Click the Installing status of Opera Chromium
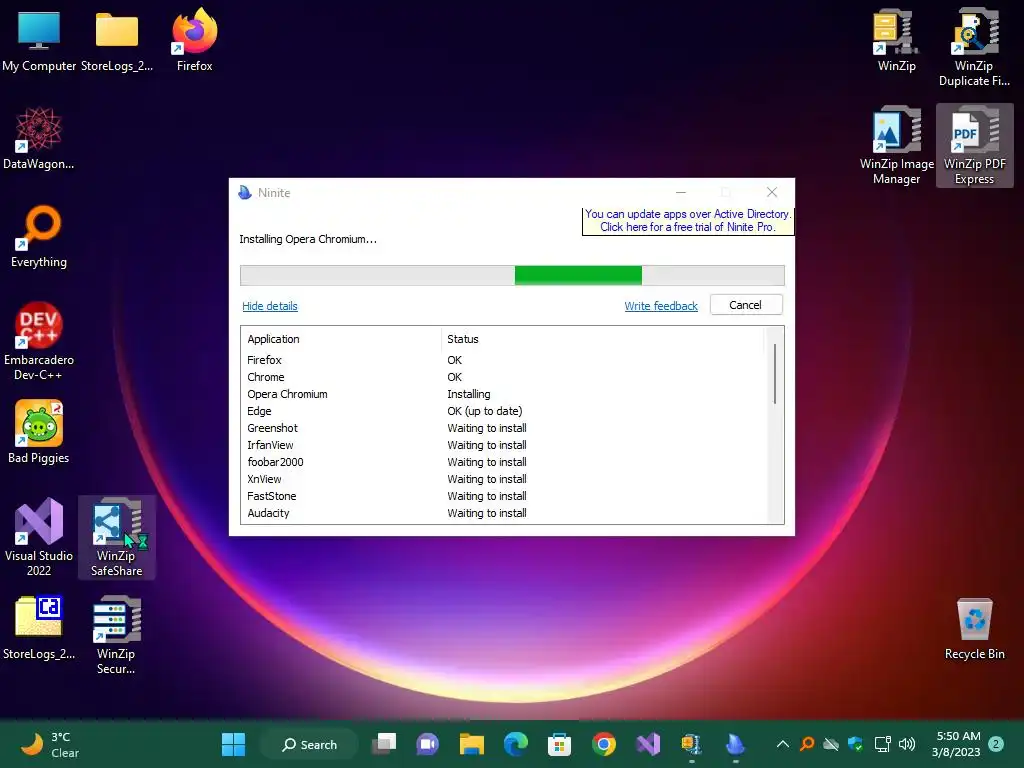 pos(468,394)
